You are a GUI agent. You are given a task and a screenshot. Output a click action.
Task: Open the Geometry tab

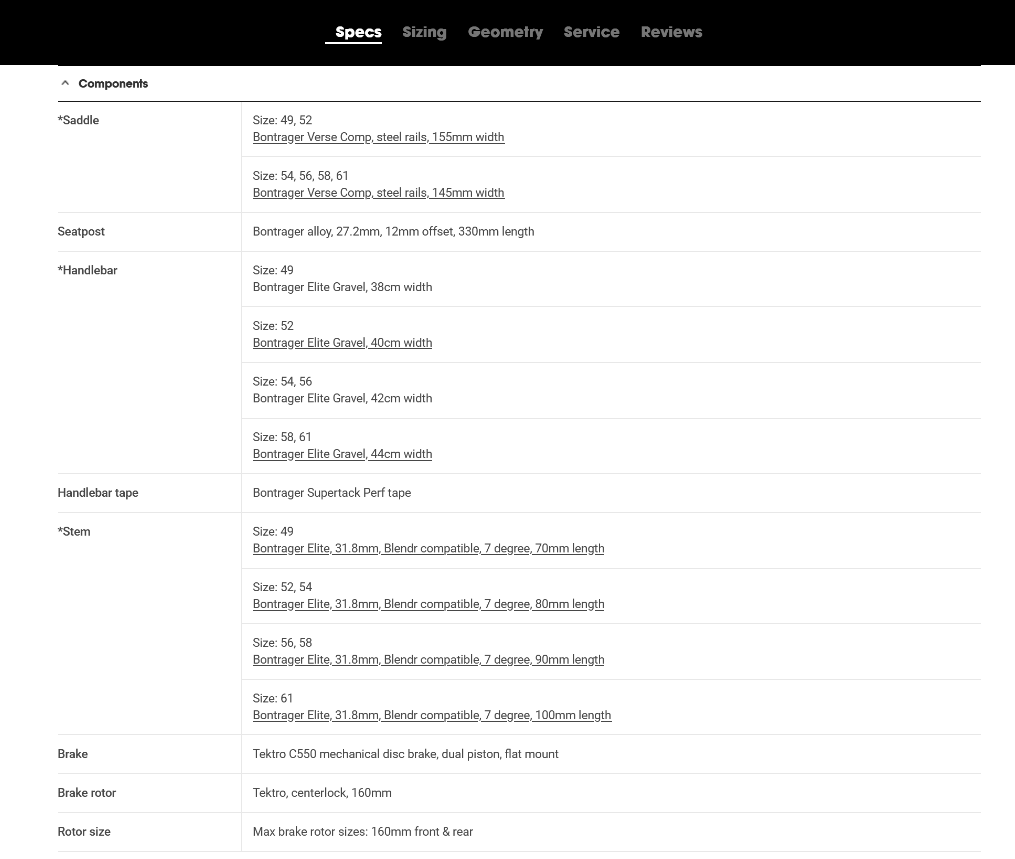[505, 32]
